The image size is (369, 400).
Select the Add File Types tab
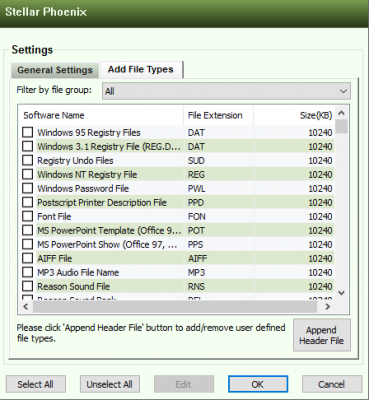point(141,69)
